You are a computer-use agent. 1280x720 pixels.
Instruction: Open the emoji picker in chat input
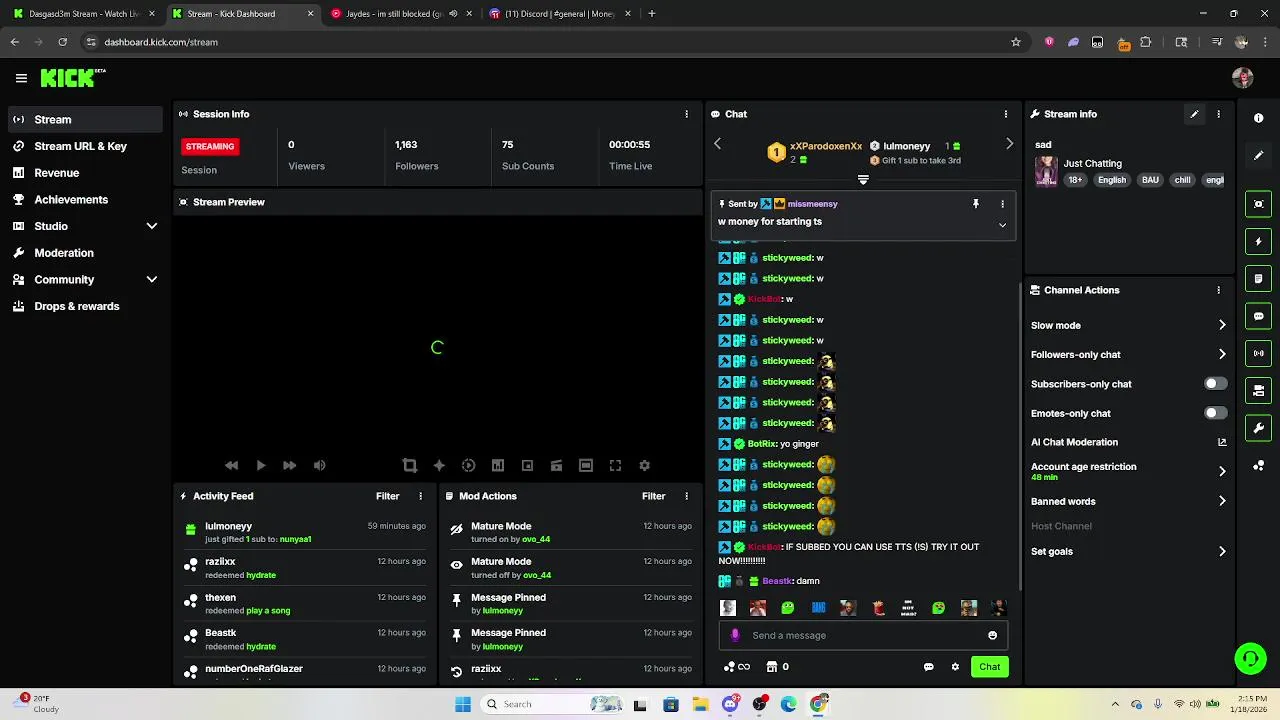coord(992,635)
